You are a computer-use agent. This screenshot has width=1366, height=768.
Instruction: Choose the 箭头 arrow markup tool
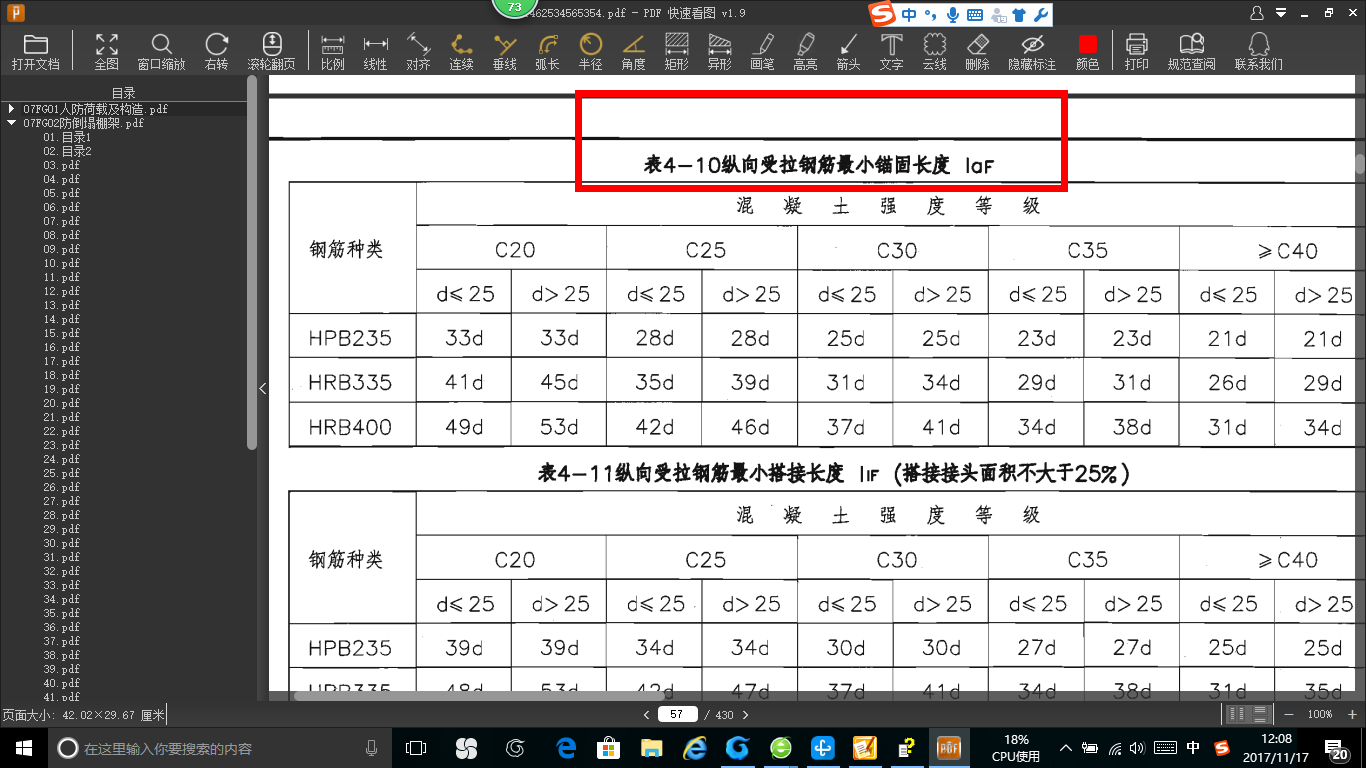848,50
